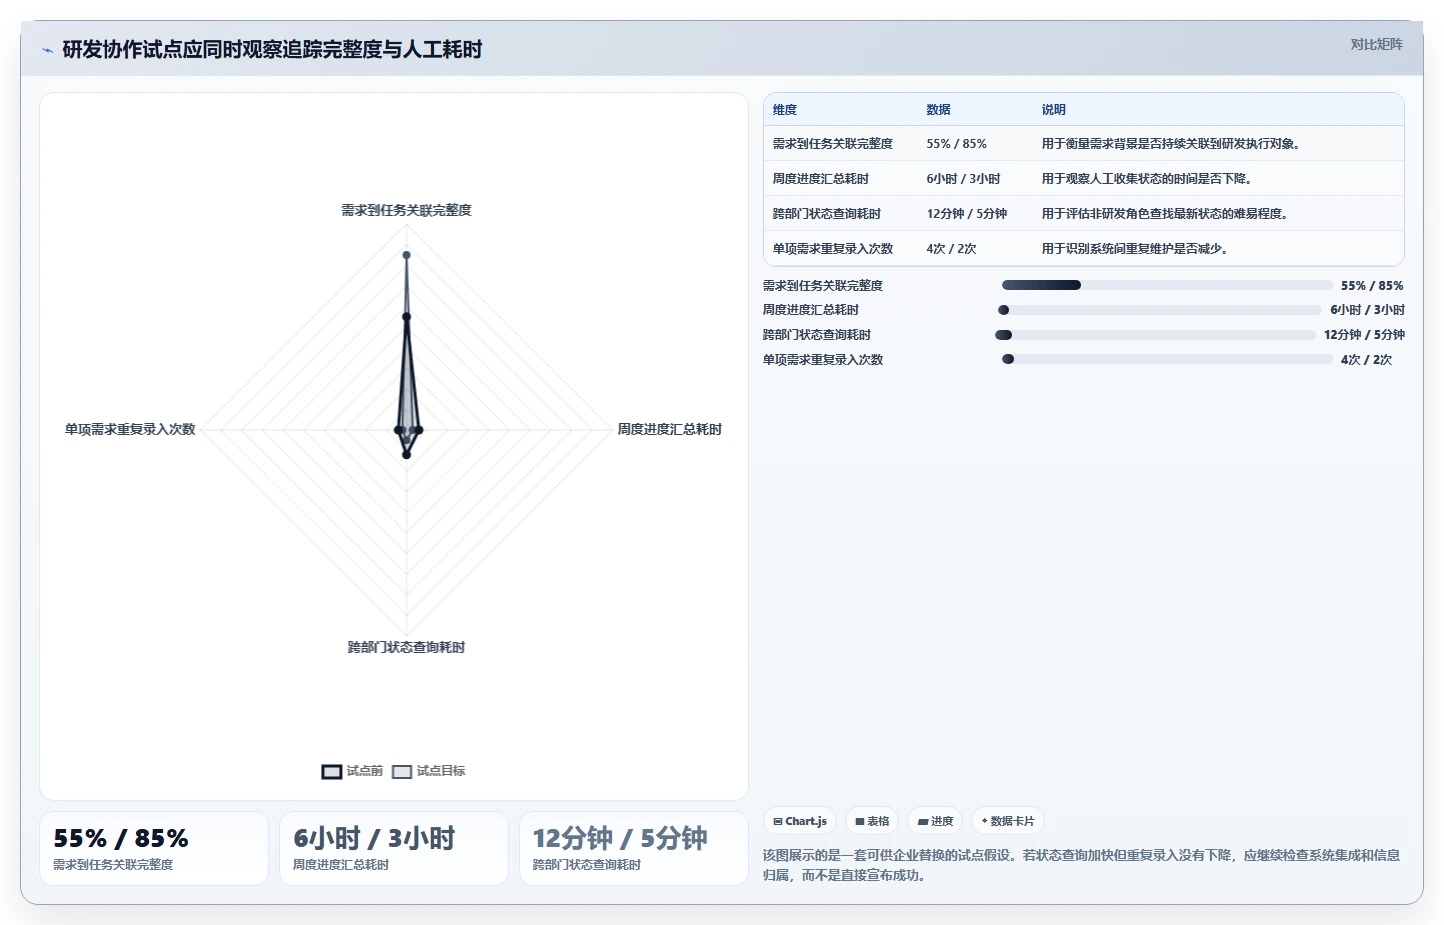Click the dashboard title 研发协作试点应同时观察
The height and width of the screenshot is (925, 1444).
[x=272, y=49]
